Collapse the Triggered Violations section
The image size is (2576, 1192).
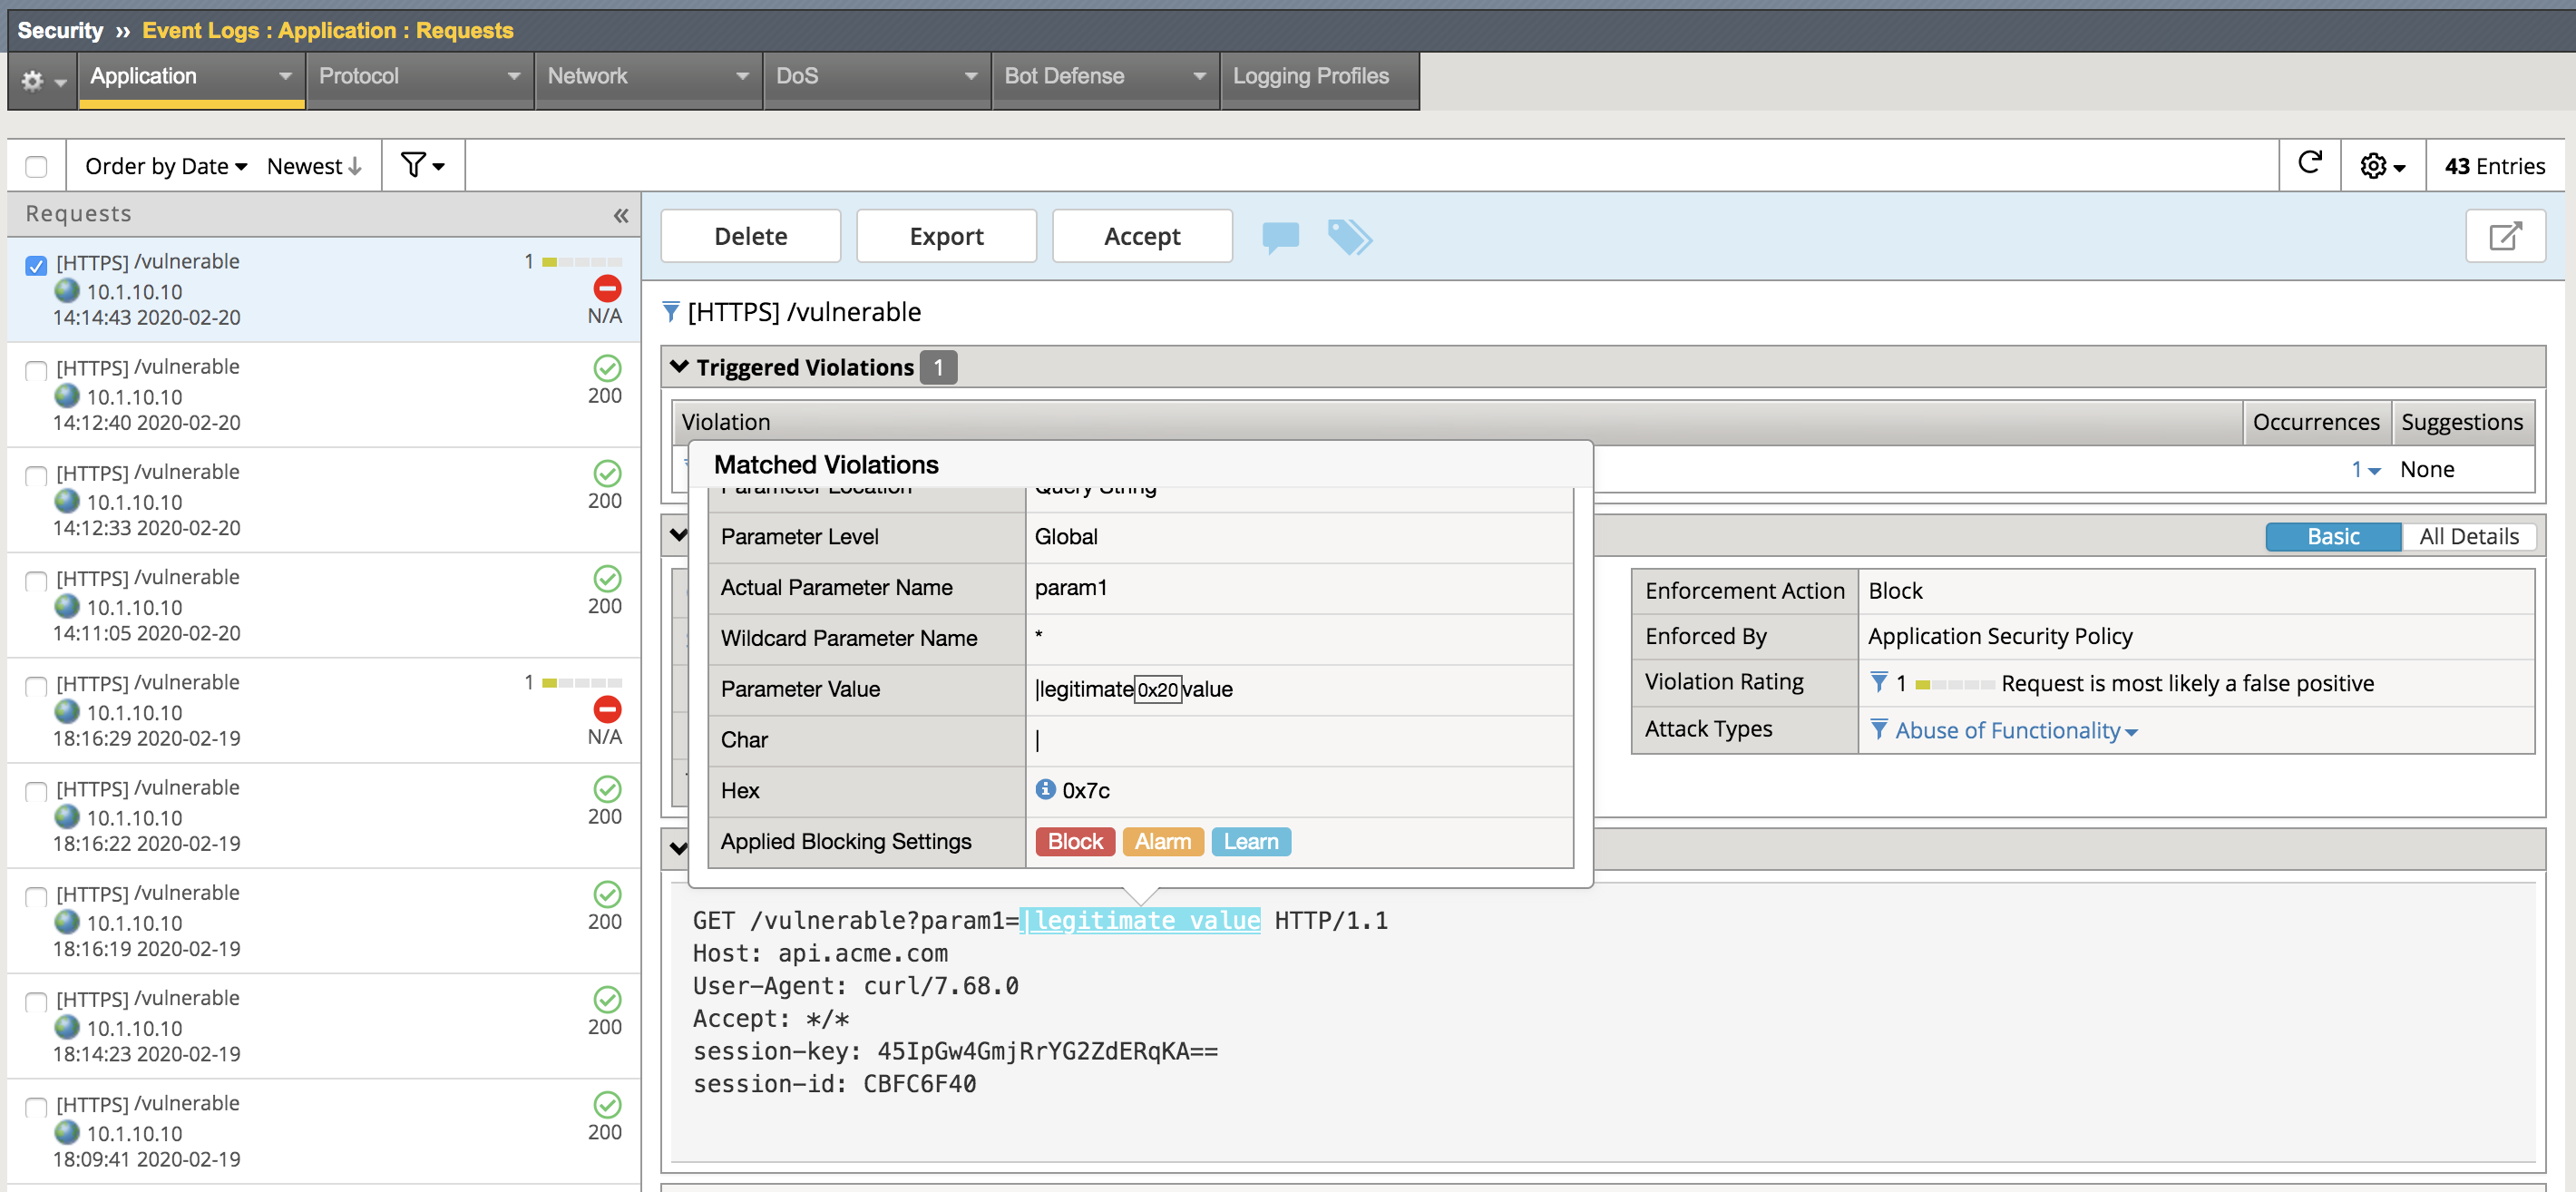pos(680,366)
